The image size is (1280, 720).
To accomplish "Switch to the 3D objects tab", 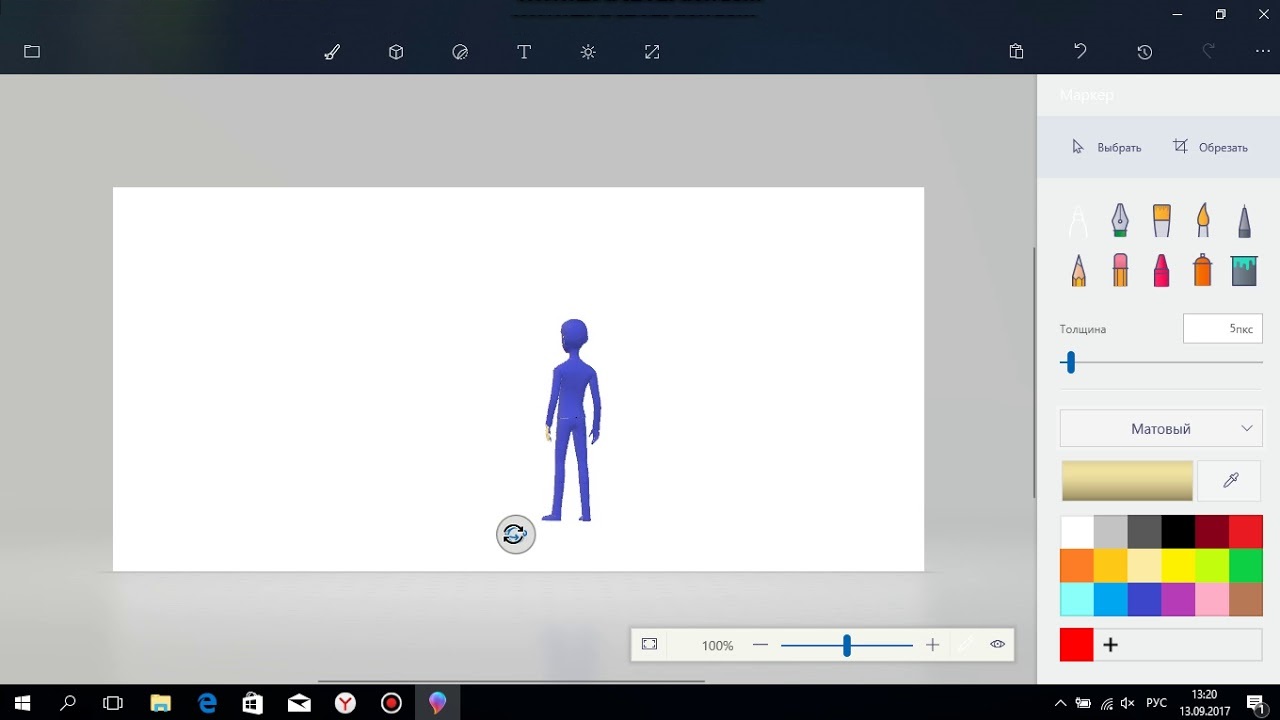I will 396,52.
